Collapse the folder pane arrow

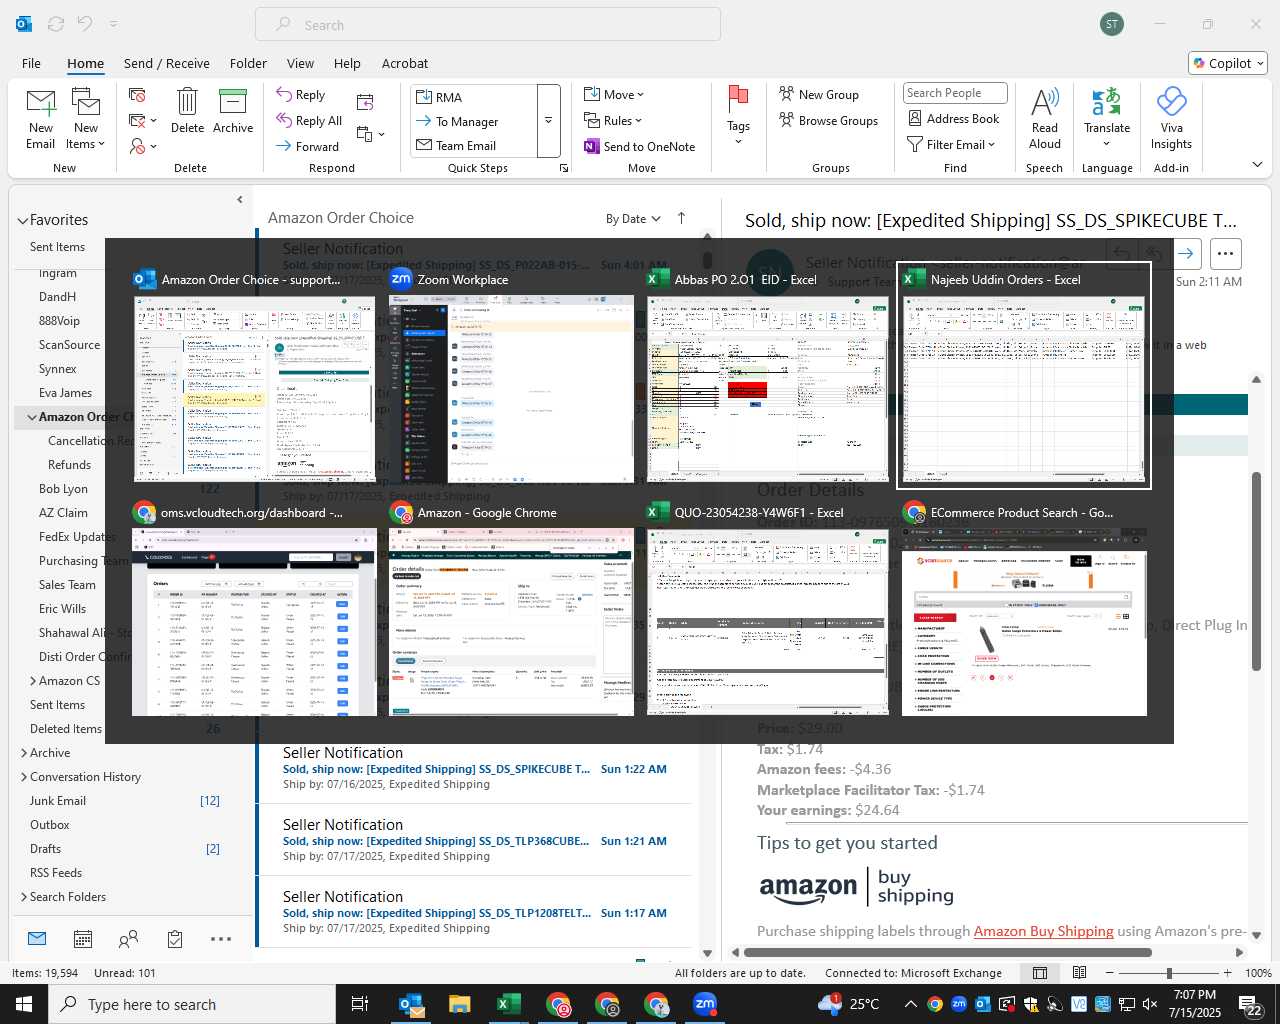pyautogui.click(x=239, y=199)
